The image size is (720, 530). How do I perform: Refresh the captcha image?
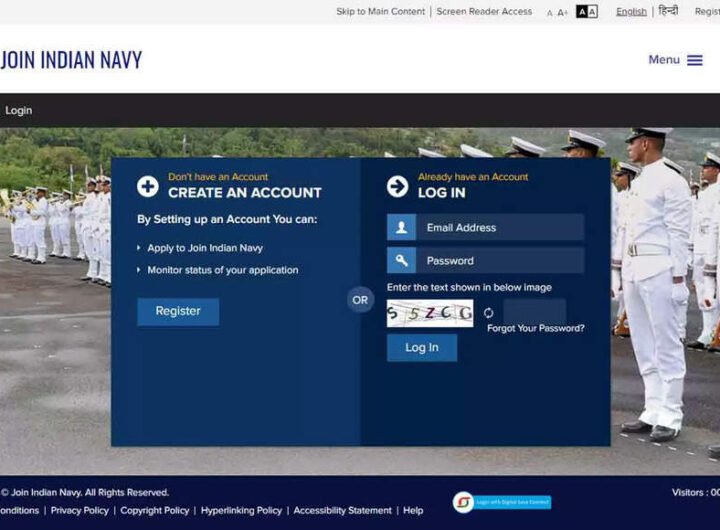pos(489,313)
